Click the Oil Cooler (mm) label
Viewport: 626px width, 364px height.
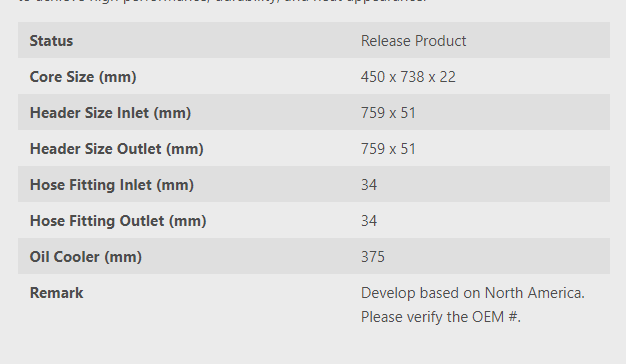[x=85, y=257]
